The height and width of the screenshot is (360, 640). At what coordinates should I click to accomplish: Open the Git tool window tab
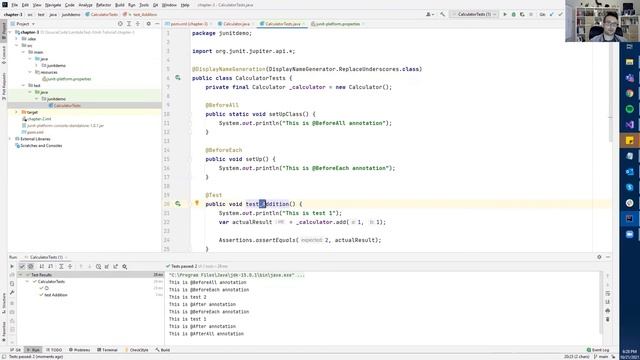[x=16, y=350]
